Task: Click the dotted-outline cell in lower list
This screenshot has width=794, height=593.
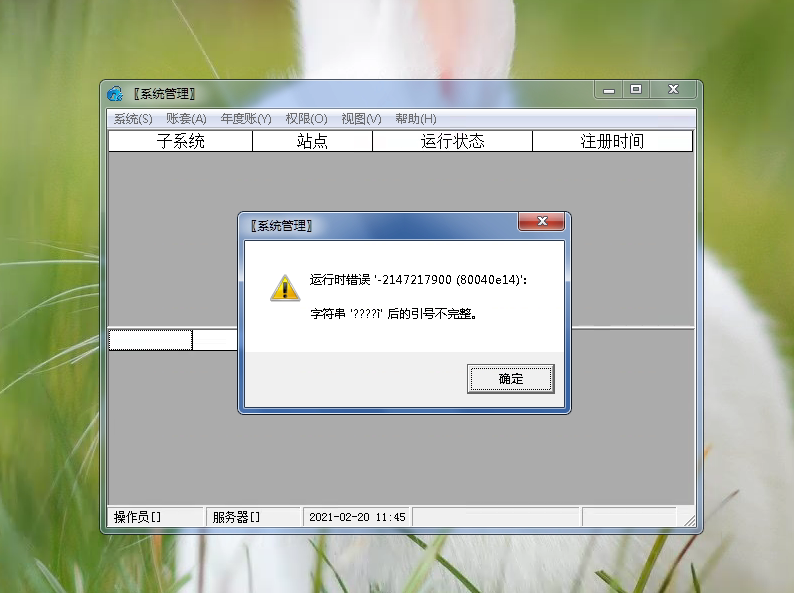Action: (150, 340)
